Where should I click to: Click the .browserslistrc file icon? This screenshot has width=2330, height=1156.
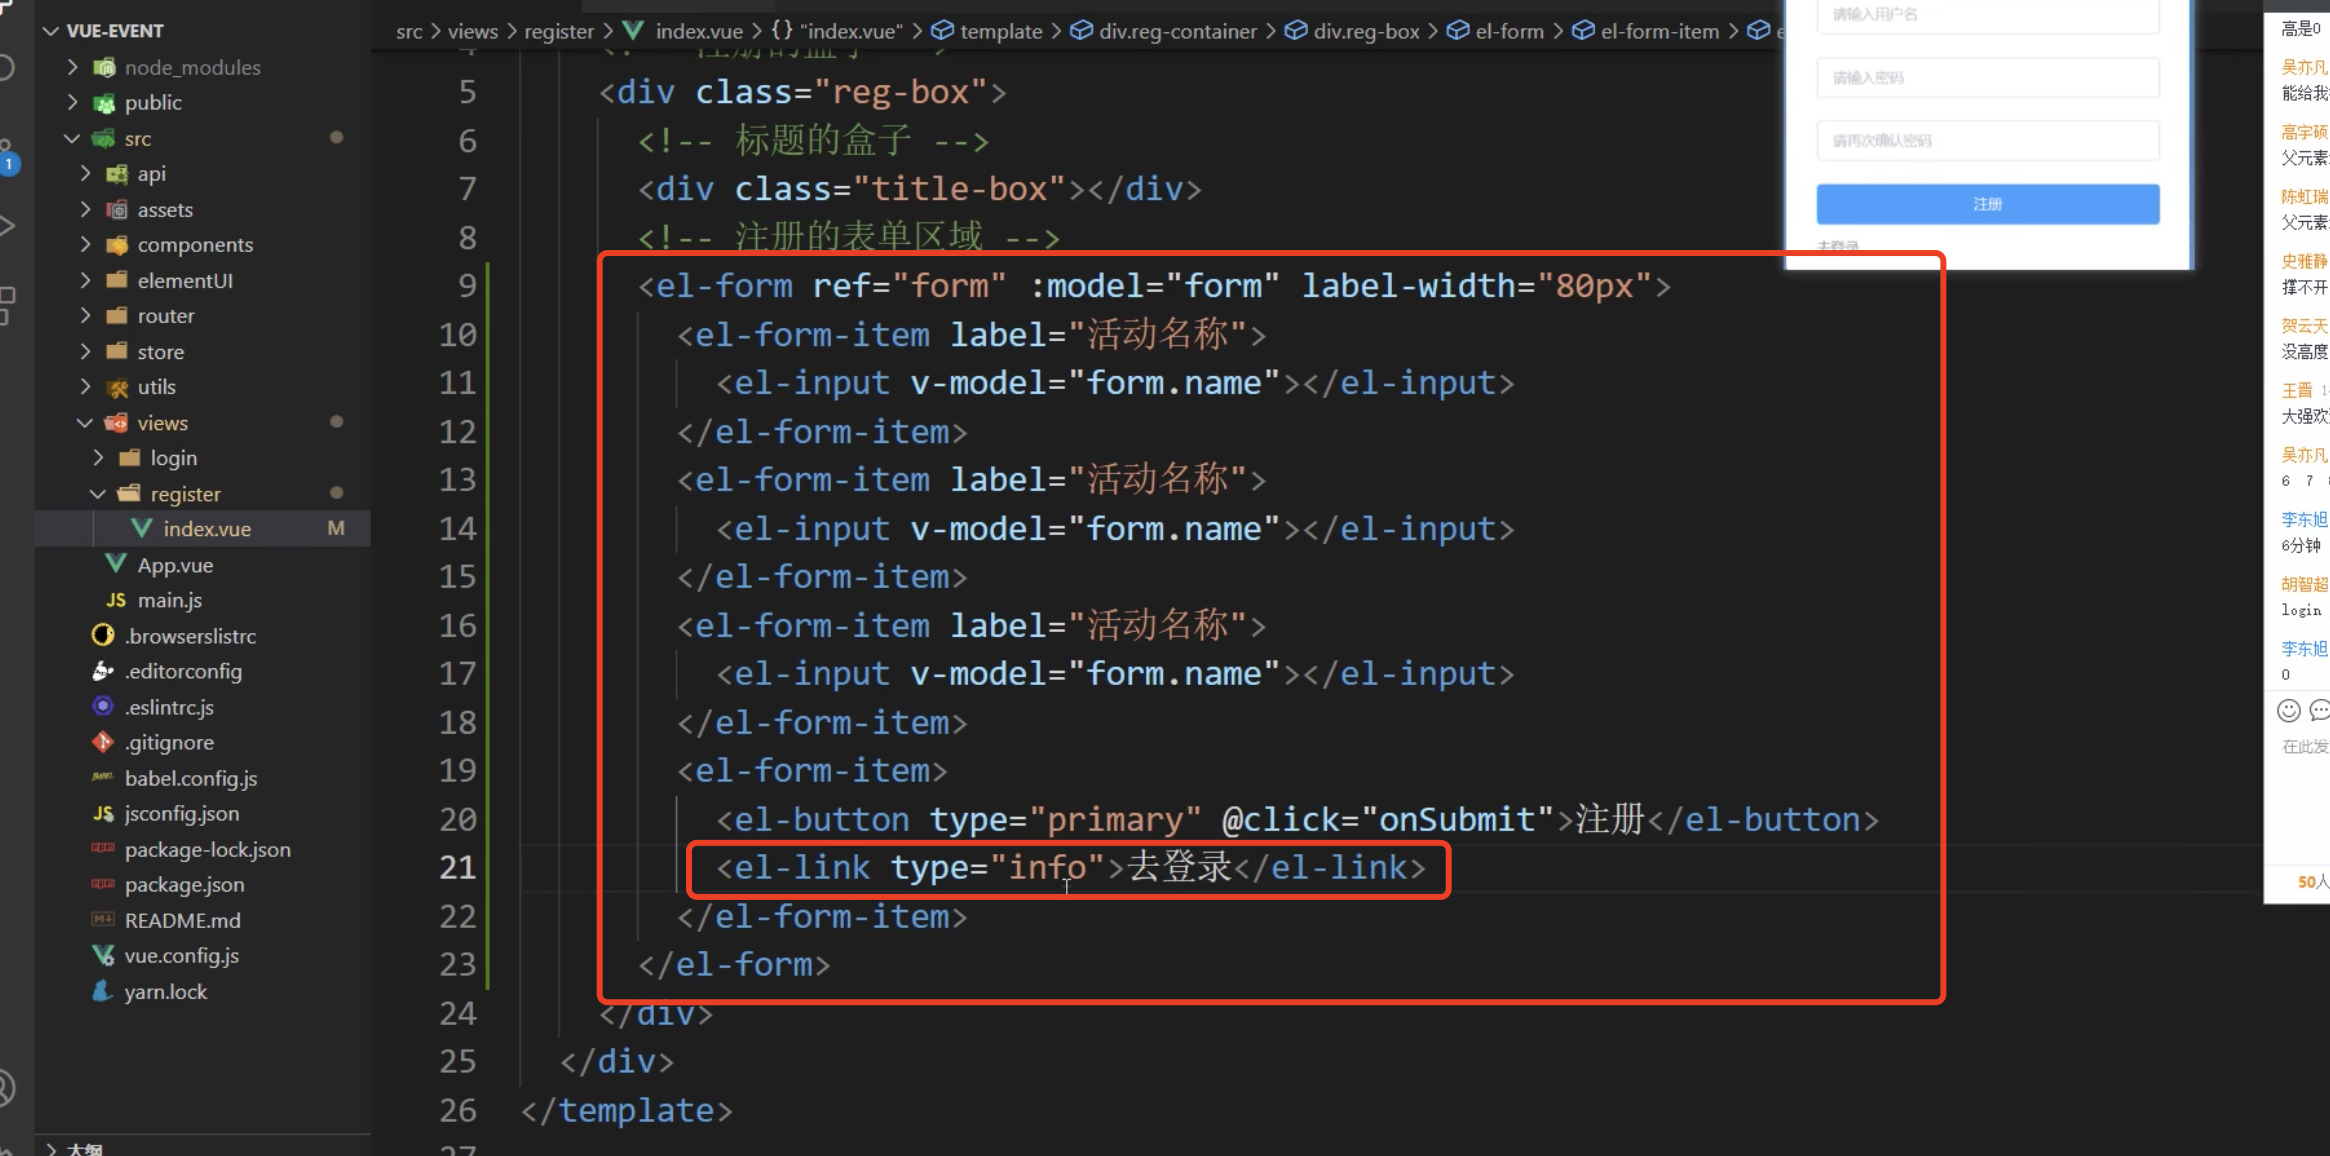coord(103,636)
